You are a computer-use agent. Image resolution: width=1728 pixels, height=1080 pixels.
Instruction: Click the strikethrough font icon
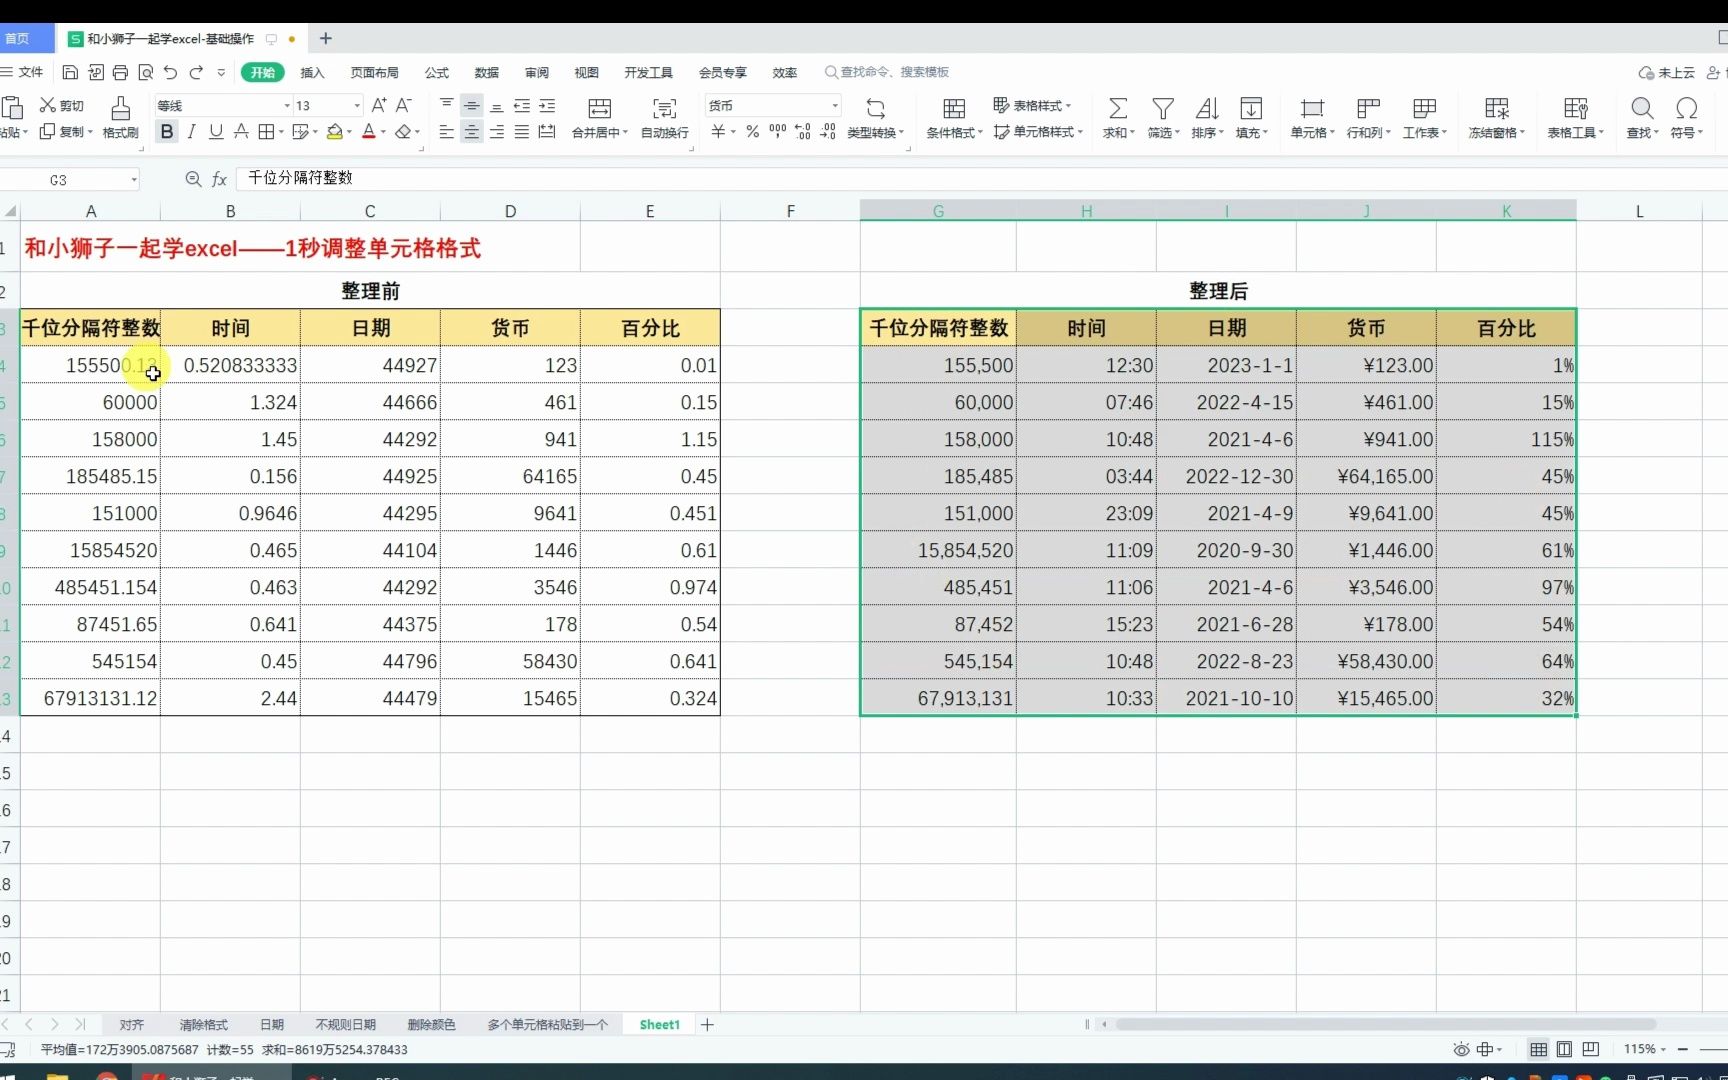pyautogui.click(x=240, y=132)
